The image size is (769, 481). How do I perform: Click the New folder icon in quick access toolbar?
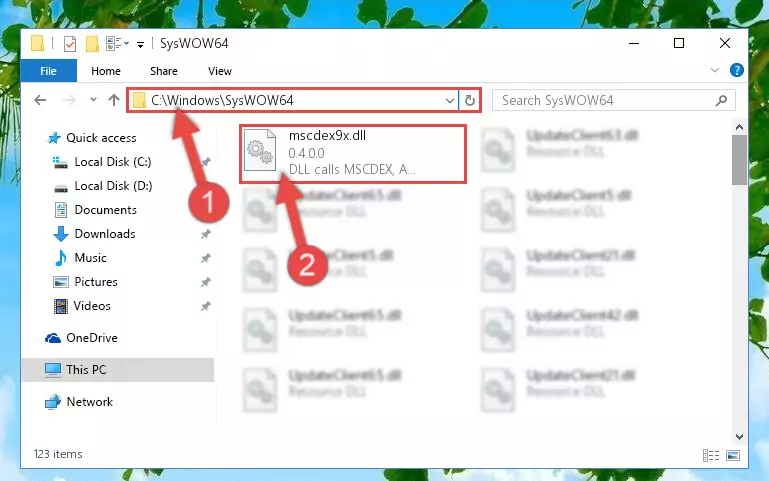(x=92, y=44)
